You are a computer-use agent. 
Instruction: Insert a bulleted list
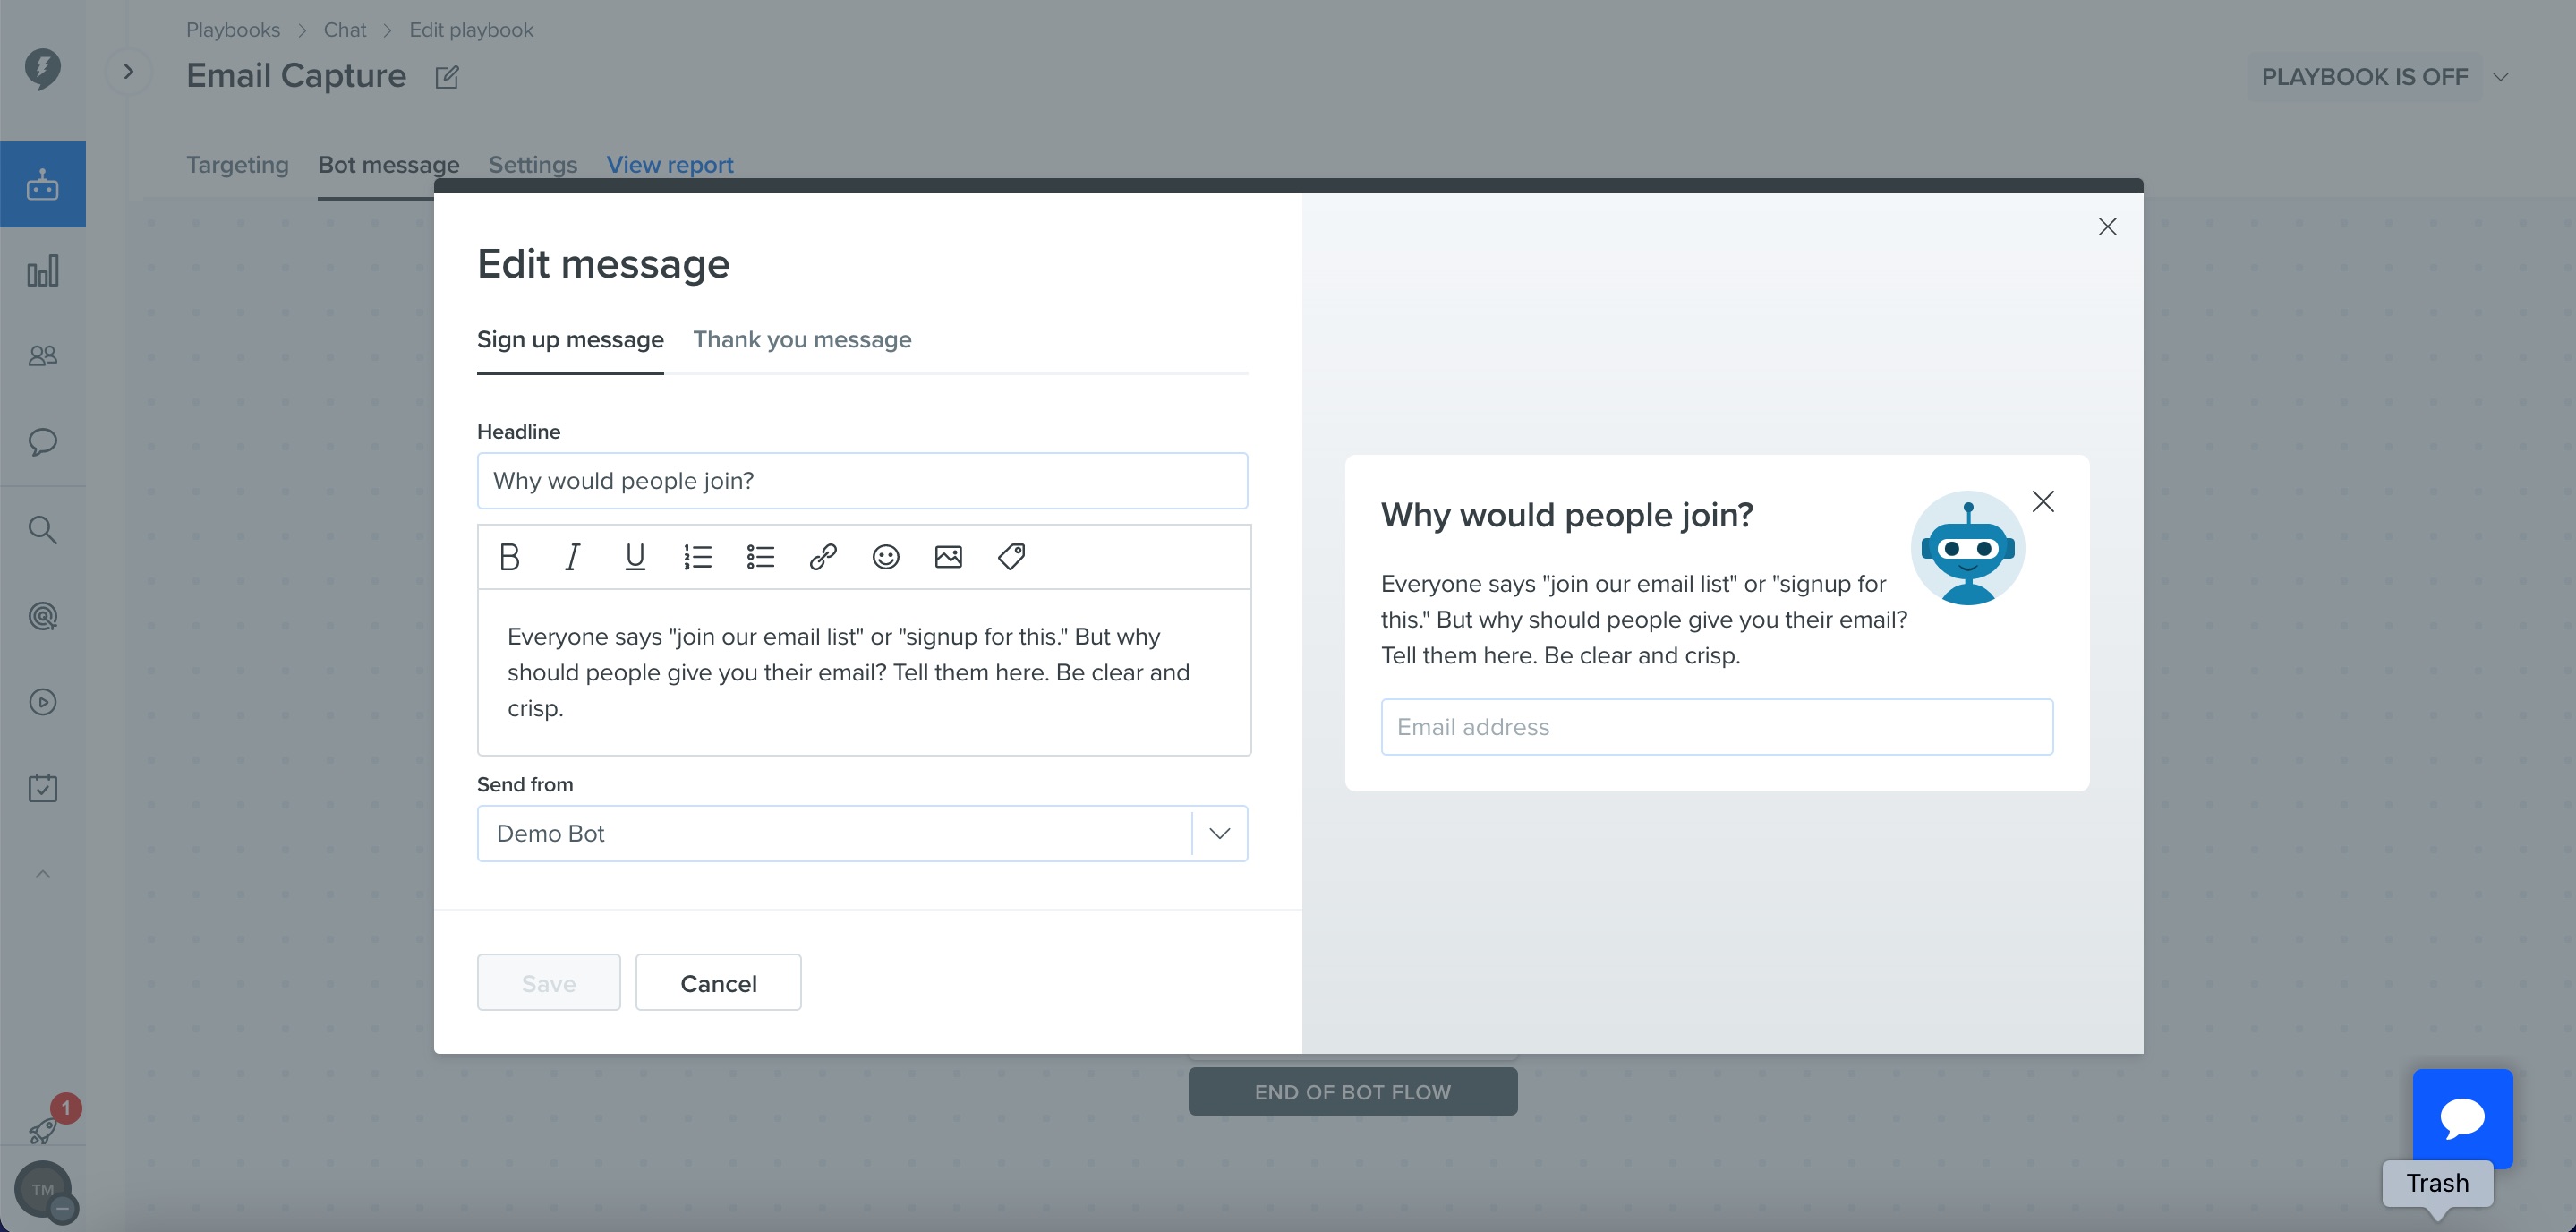[x=761, y=557]
